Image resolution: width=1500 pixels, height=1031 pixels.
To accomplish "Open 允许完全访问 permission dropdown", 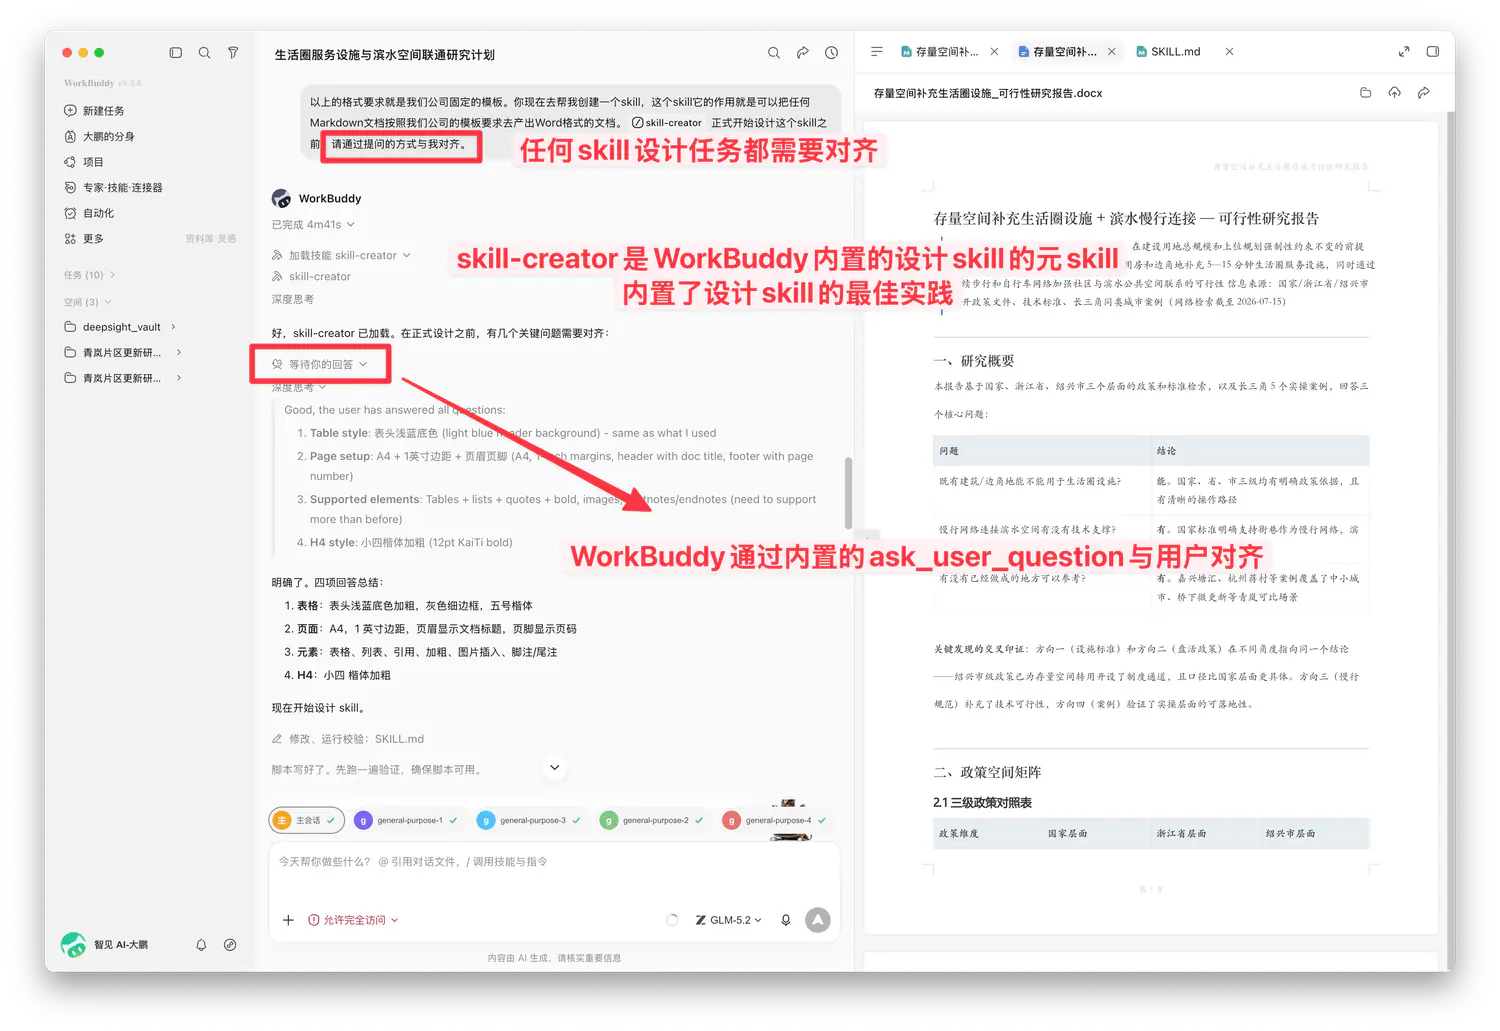I will pos(353,920).
